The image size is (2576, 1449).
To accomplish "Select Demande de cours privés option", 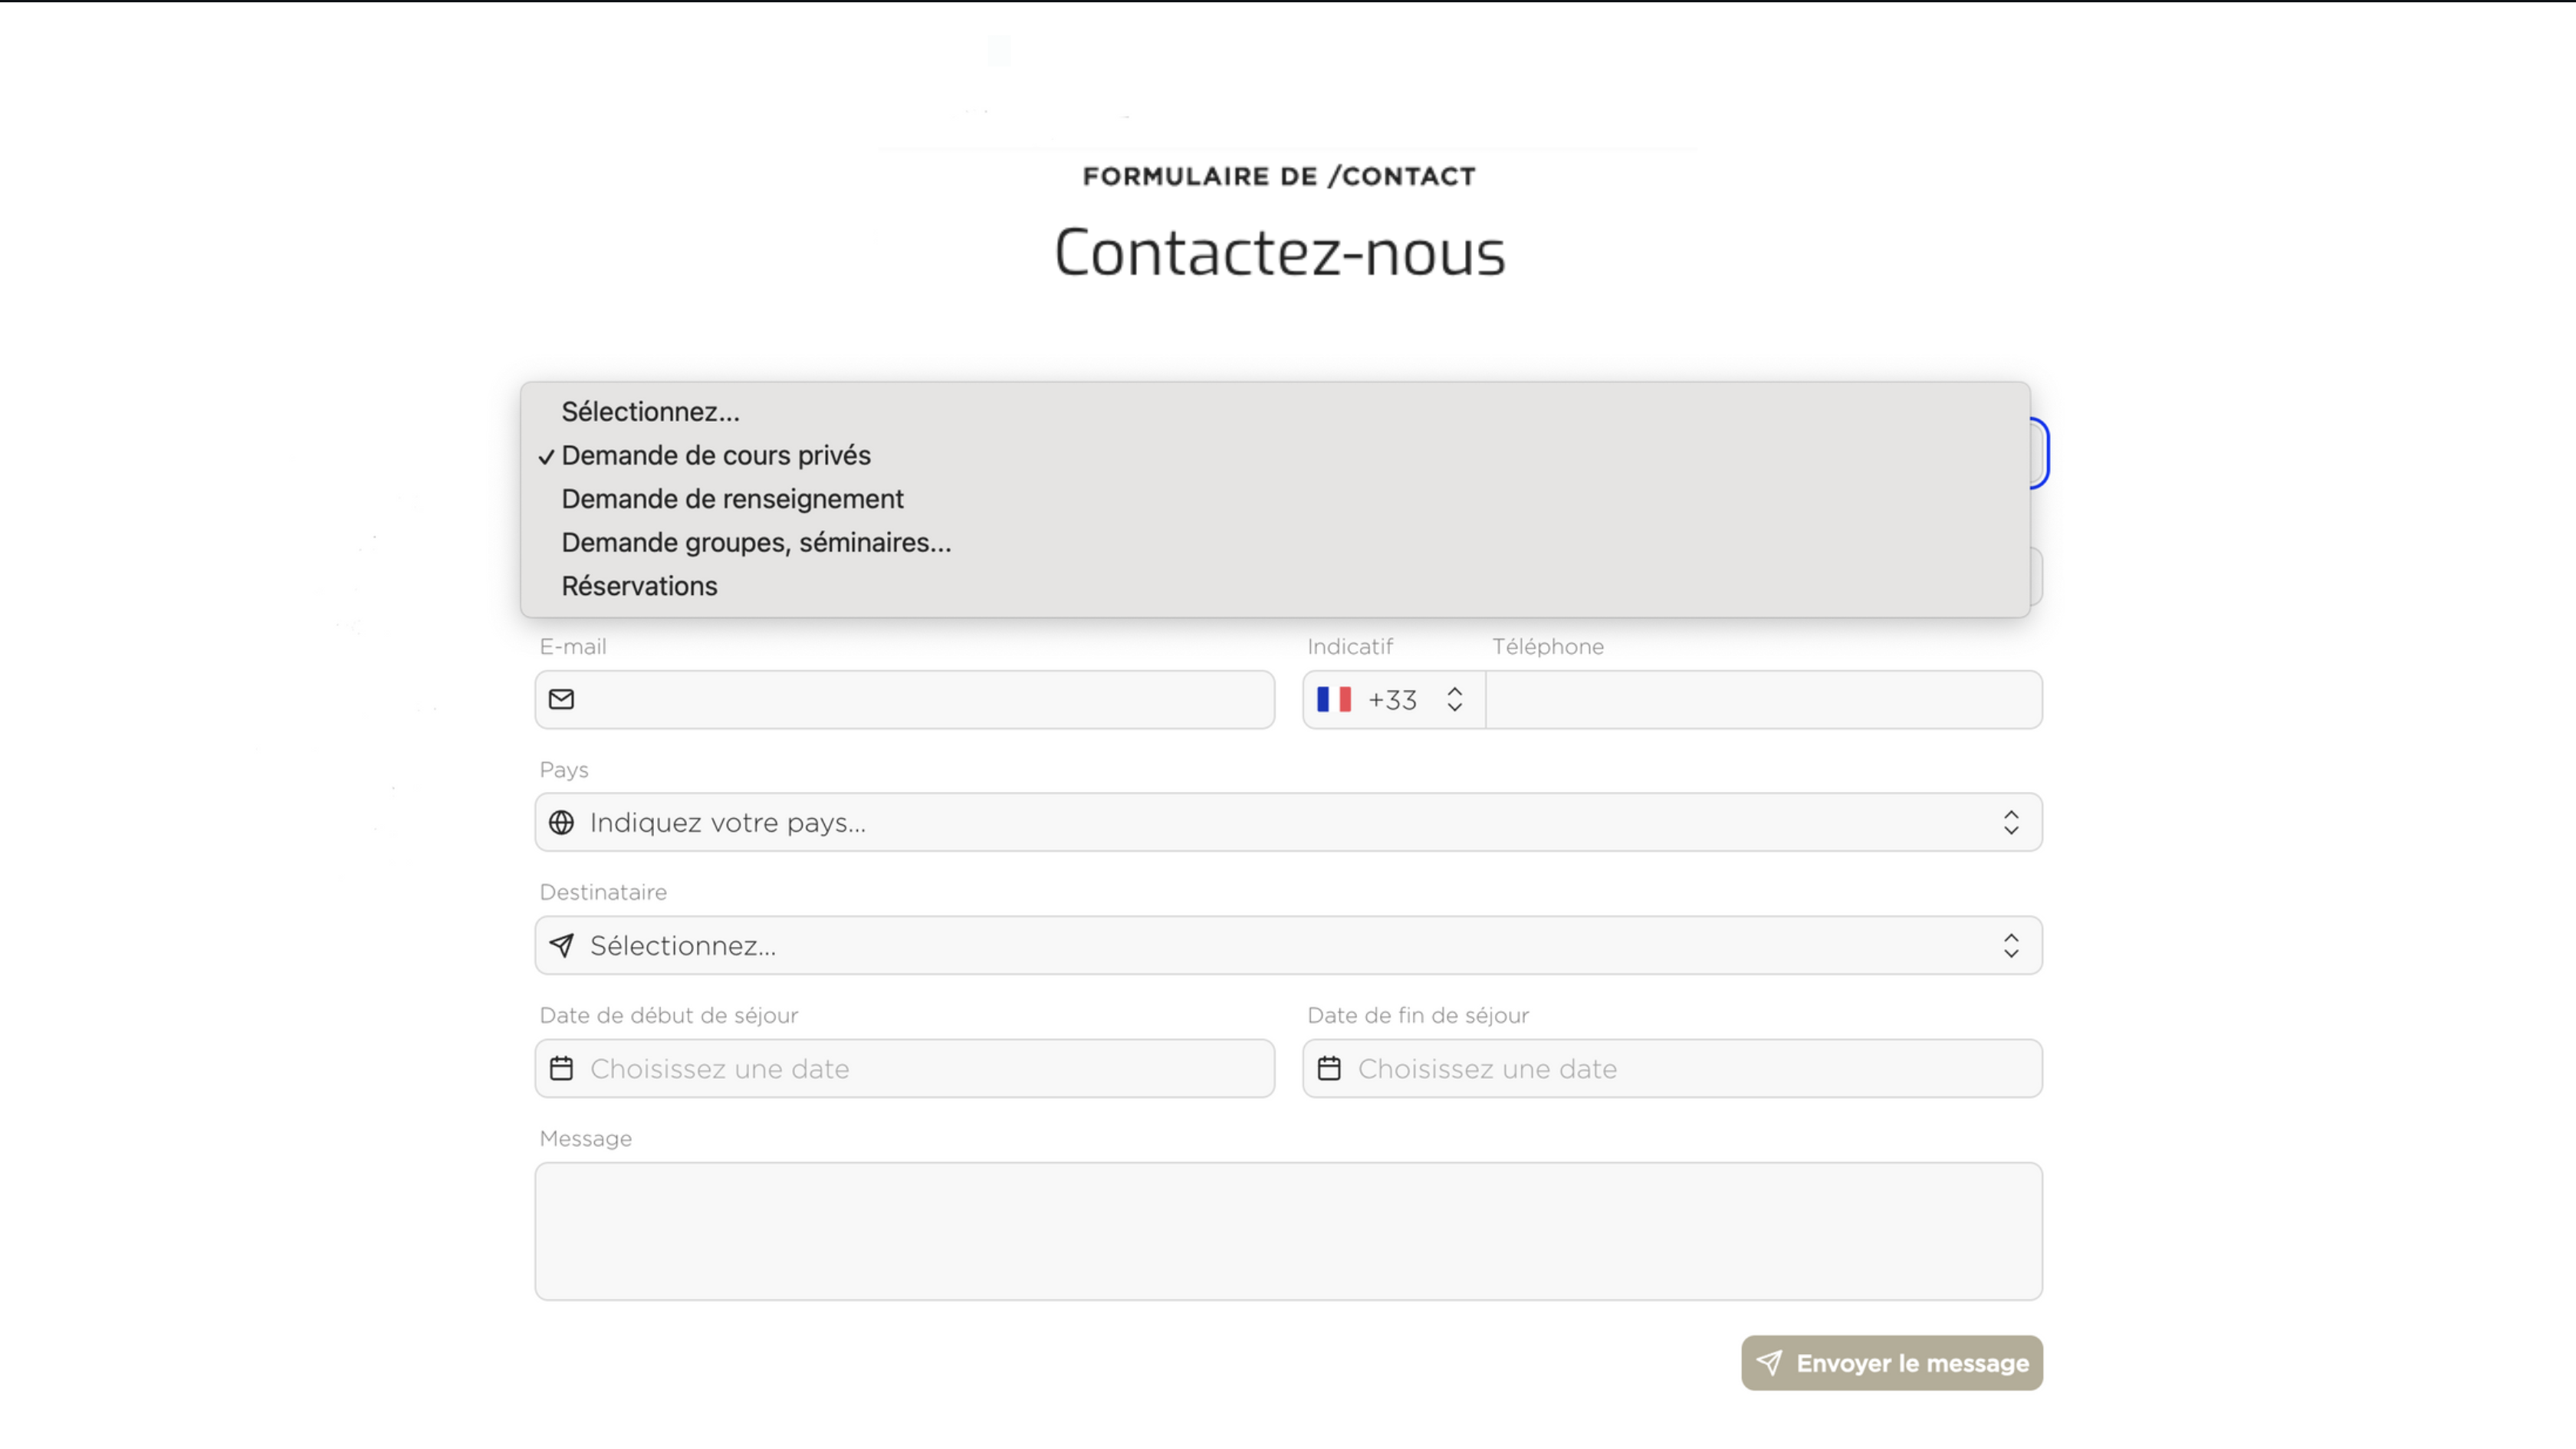I will click(716, 455).
